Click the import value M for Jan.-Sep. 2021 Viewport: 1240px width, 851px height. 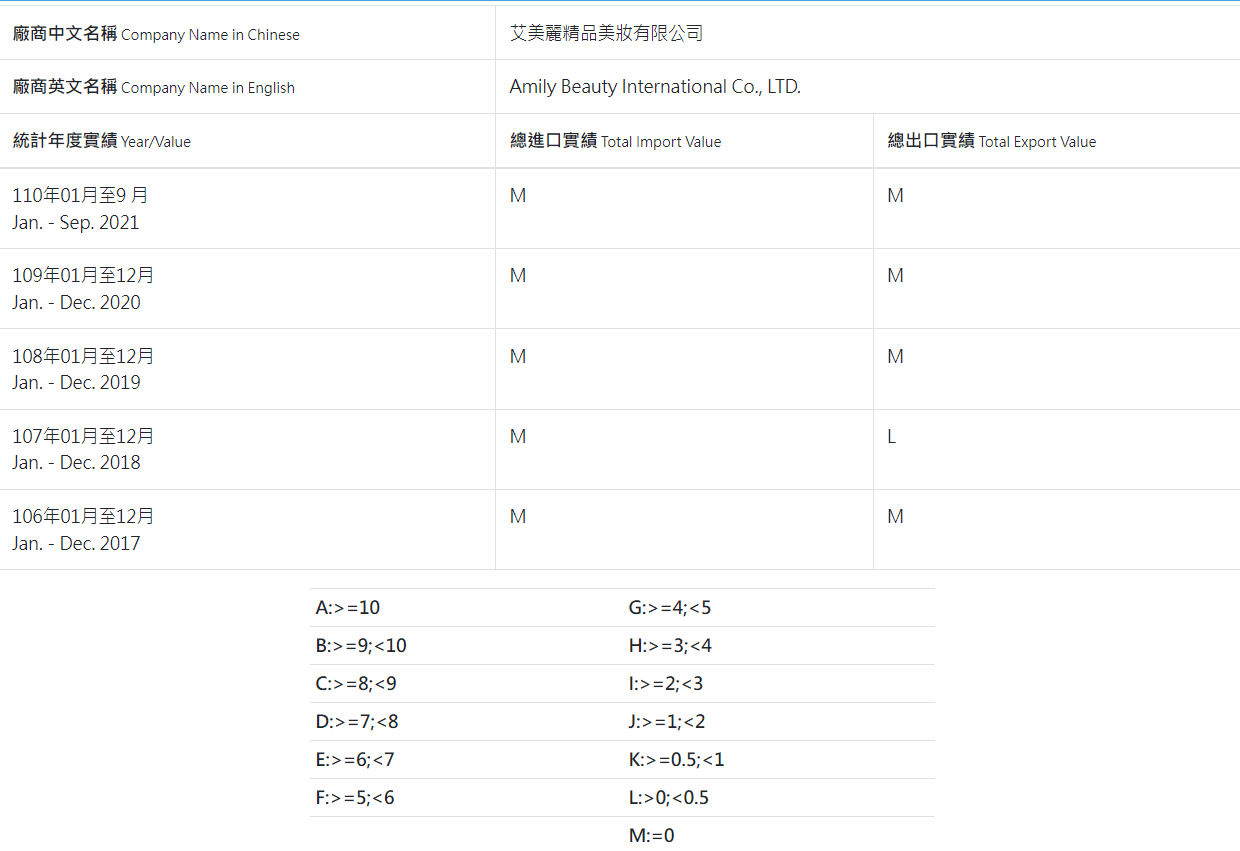pyautogui.click(x=517, y=196)
